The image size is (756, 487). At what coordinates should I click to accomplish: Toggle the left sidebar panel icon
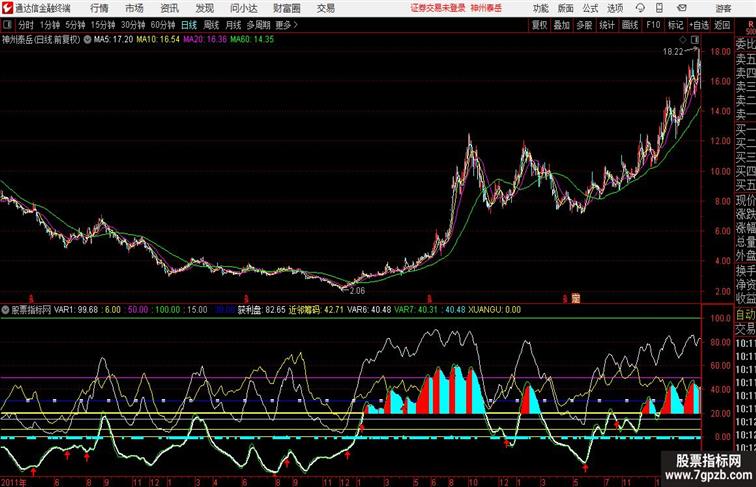[x=7, y=25]
